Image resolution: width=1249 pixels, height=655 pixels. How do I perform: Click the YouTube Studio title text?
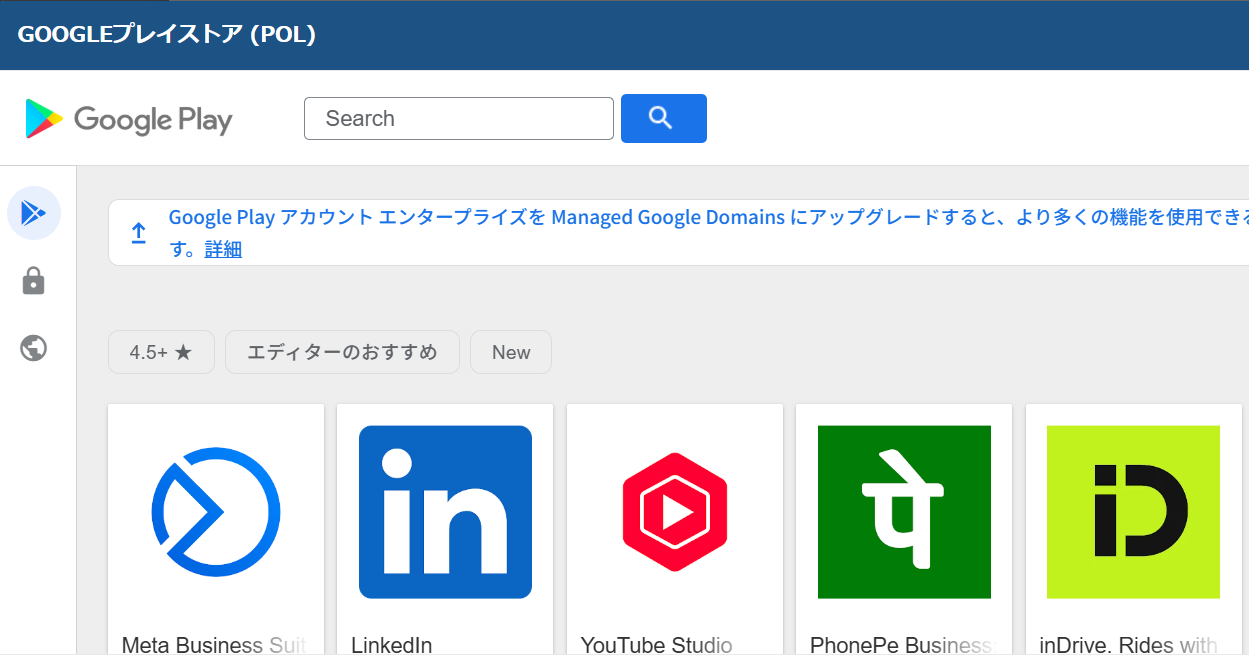(657, 645)
